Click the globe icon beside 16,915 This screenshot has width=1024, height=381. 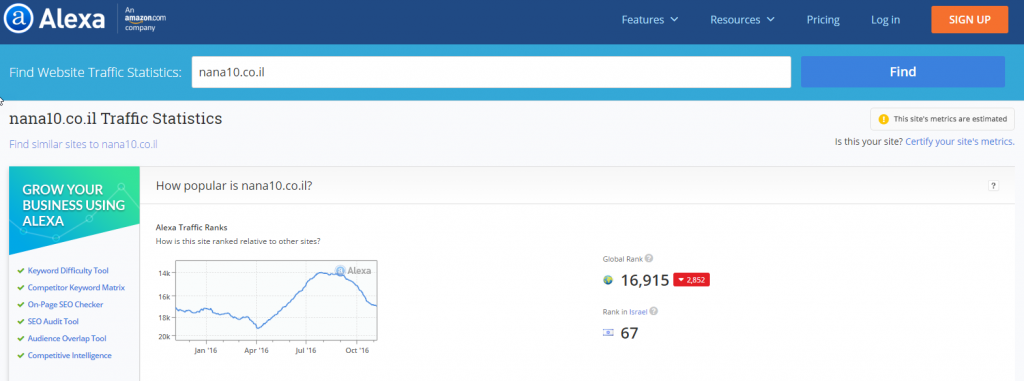point(608,280)
